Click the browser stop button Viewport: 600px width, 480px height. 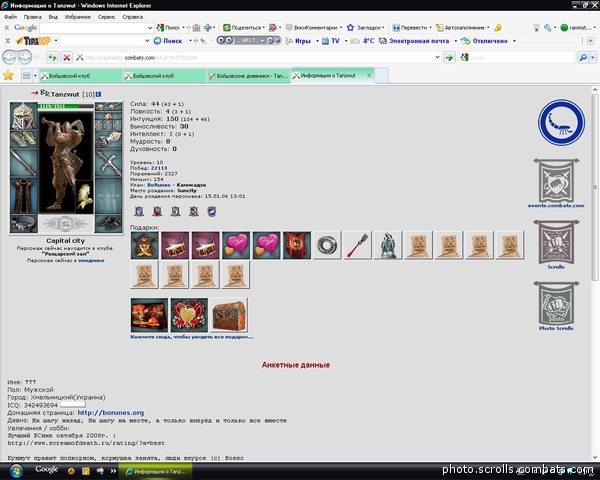[x=67, y=57]
